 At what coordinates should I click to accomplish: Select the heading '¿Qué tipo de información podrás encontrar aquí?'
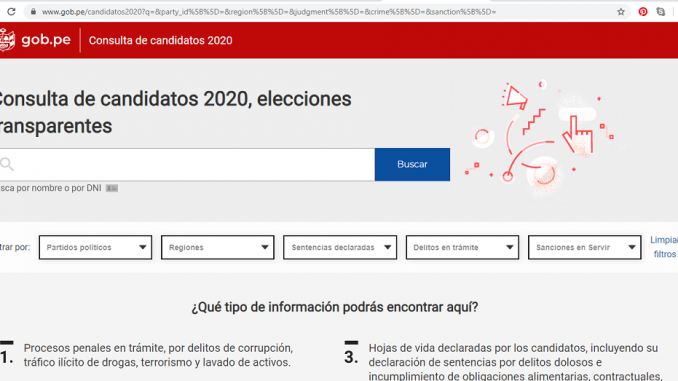[x=335, y=307]
